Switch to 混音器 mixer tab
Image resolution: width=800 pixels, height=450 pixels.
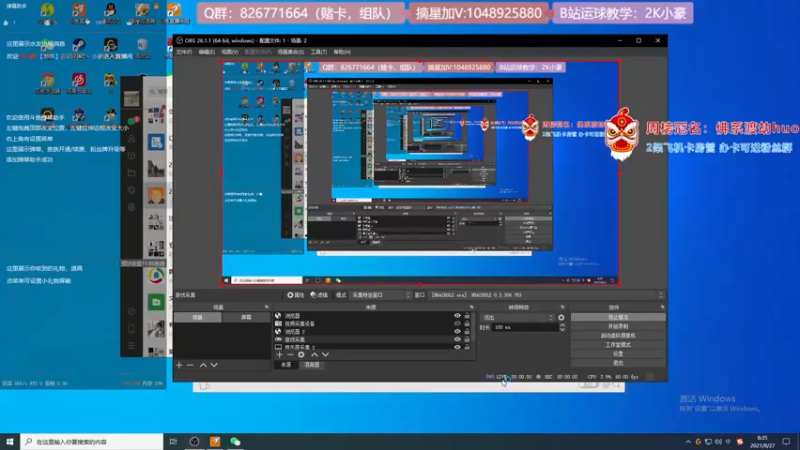[312, 365]
